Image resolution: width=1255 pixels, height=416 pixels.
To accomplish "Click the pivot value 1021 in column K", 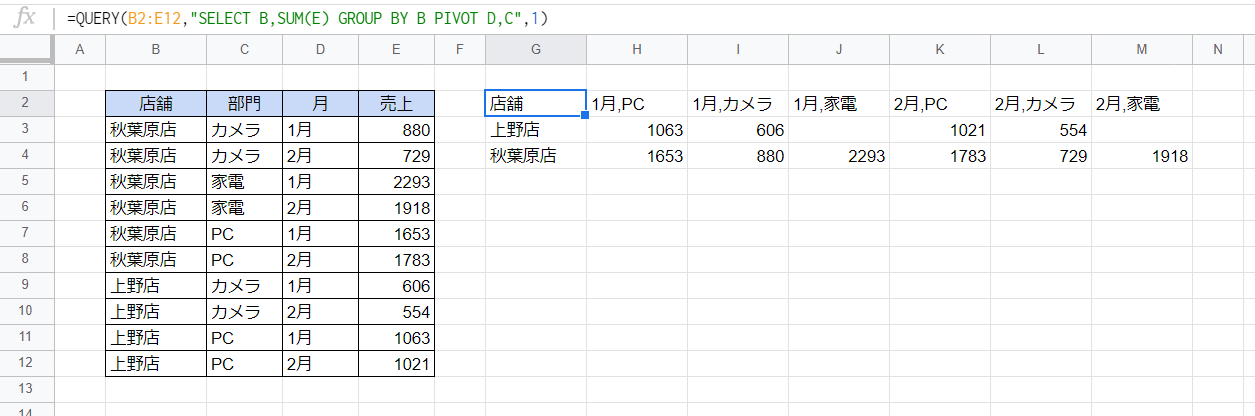I will coord(940,129).
